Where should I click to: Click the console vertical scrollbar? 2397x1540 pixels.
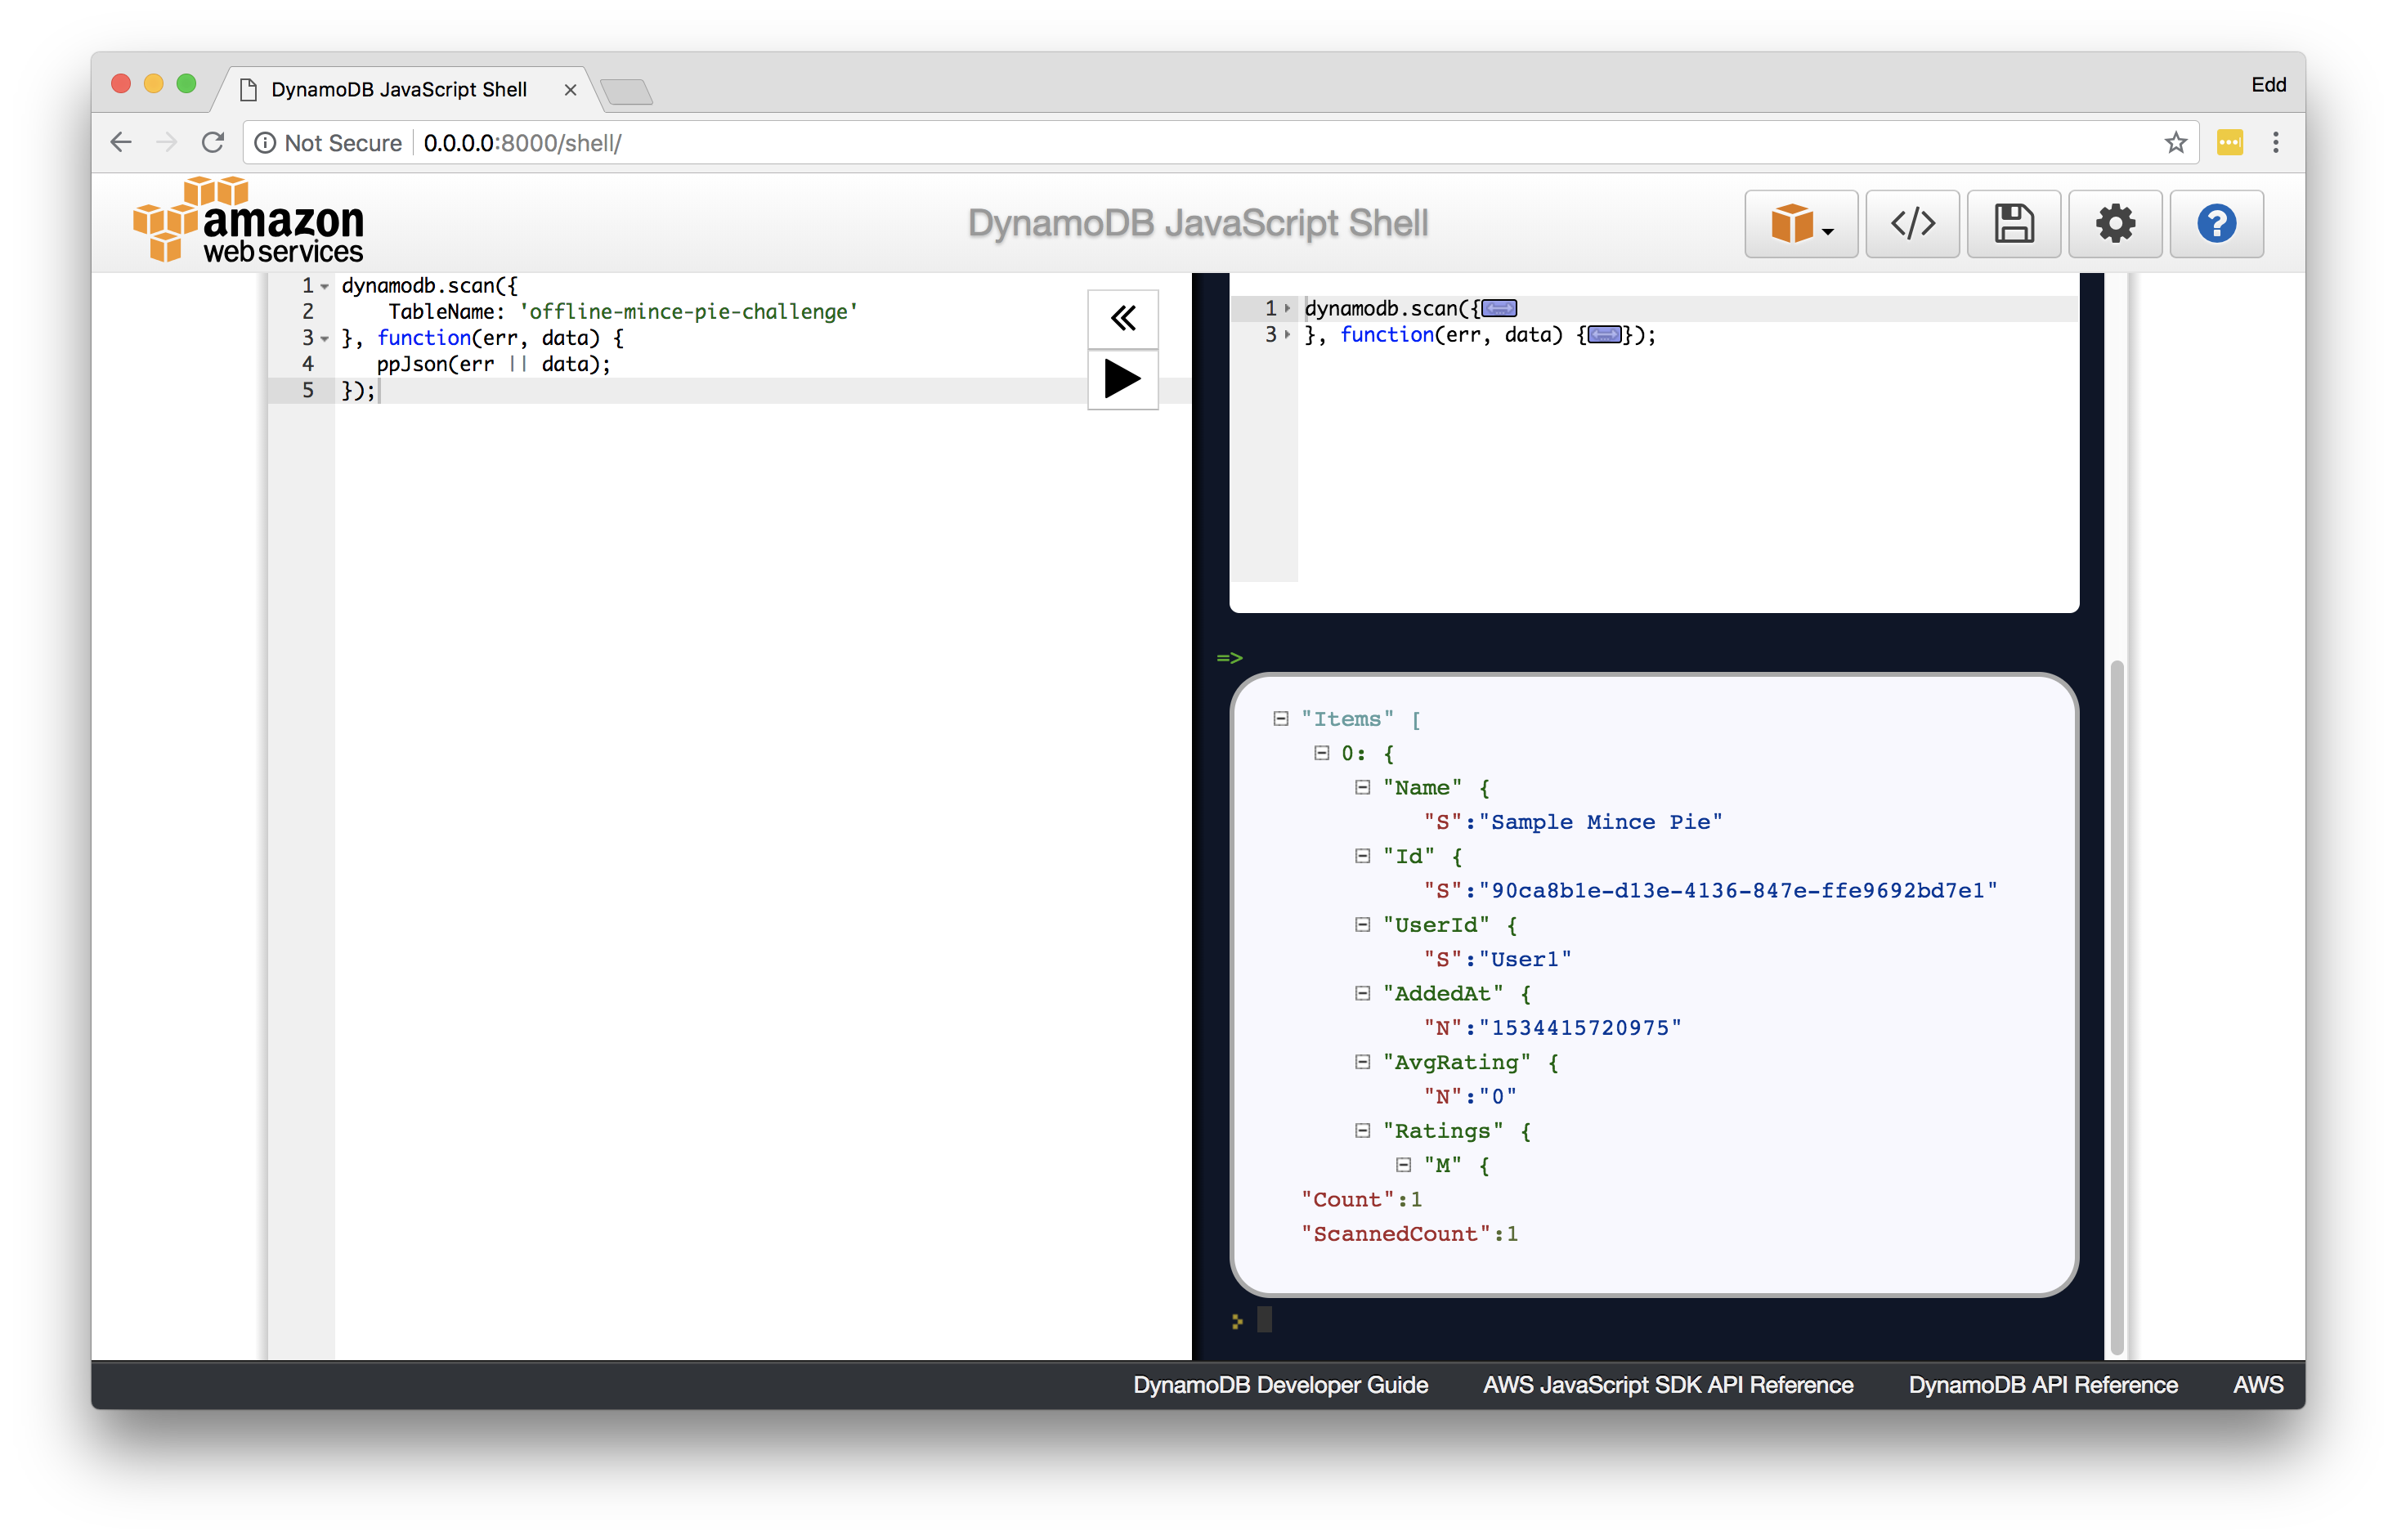[2116, 1006]
